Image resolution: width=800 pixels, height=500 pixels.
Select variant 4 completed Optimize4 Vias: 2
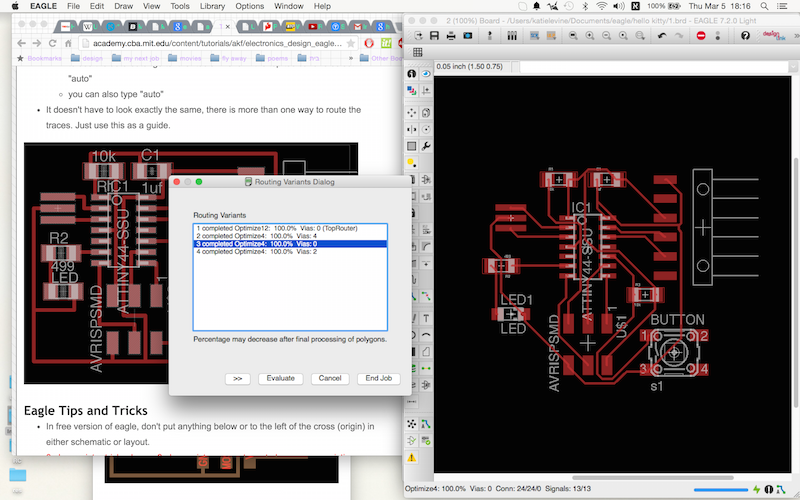pos(290,252)
